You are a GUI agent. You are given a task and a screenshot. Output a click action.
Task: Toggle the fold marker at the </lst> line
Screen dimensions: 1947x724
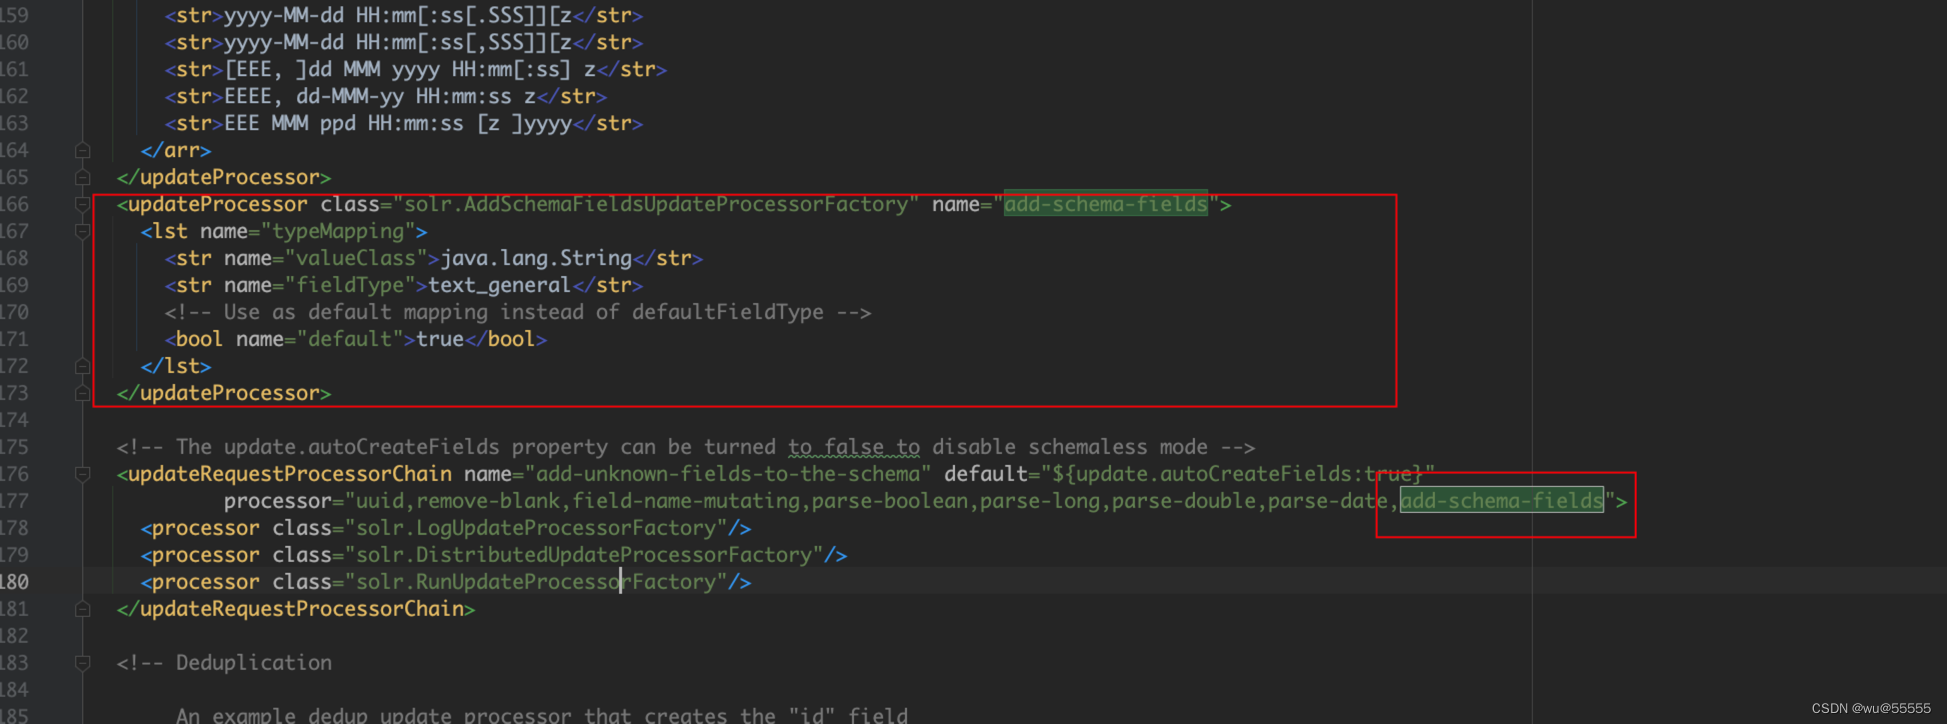83,366
